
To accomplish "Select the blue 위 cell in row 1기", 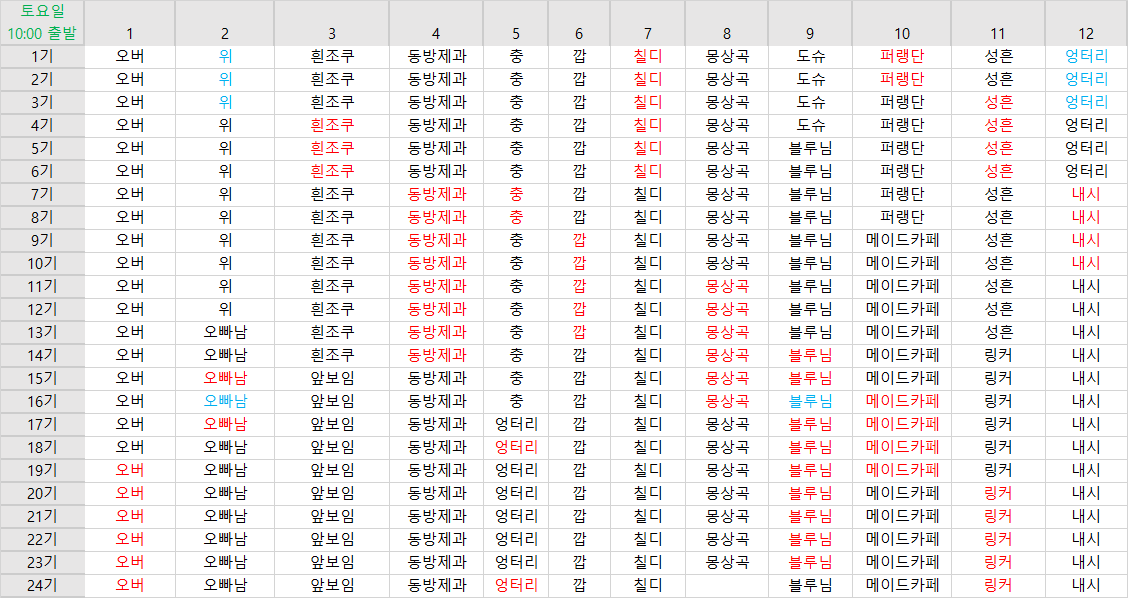I will (225, 56).
